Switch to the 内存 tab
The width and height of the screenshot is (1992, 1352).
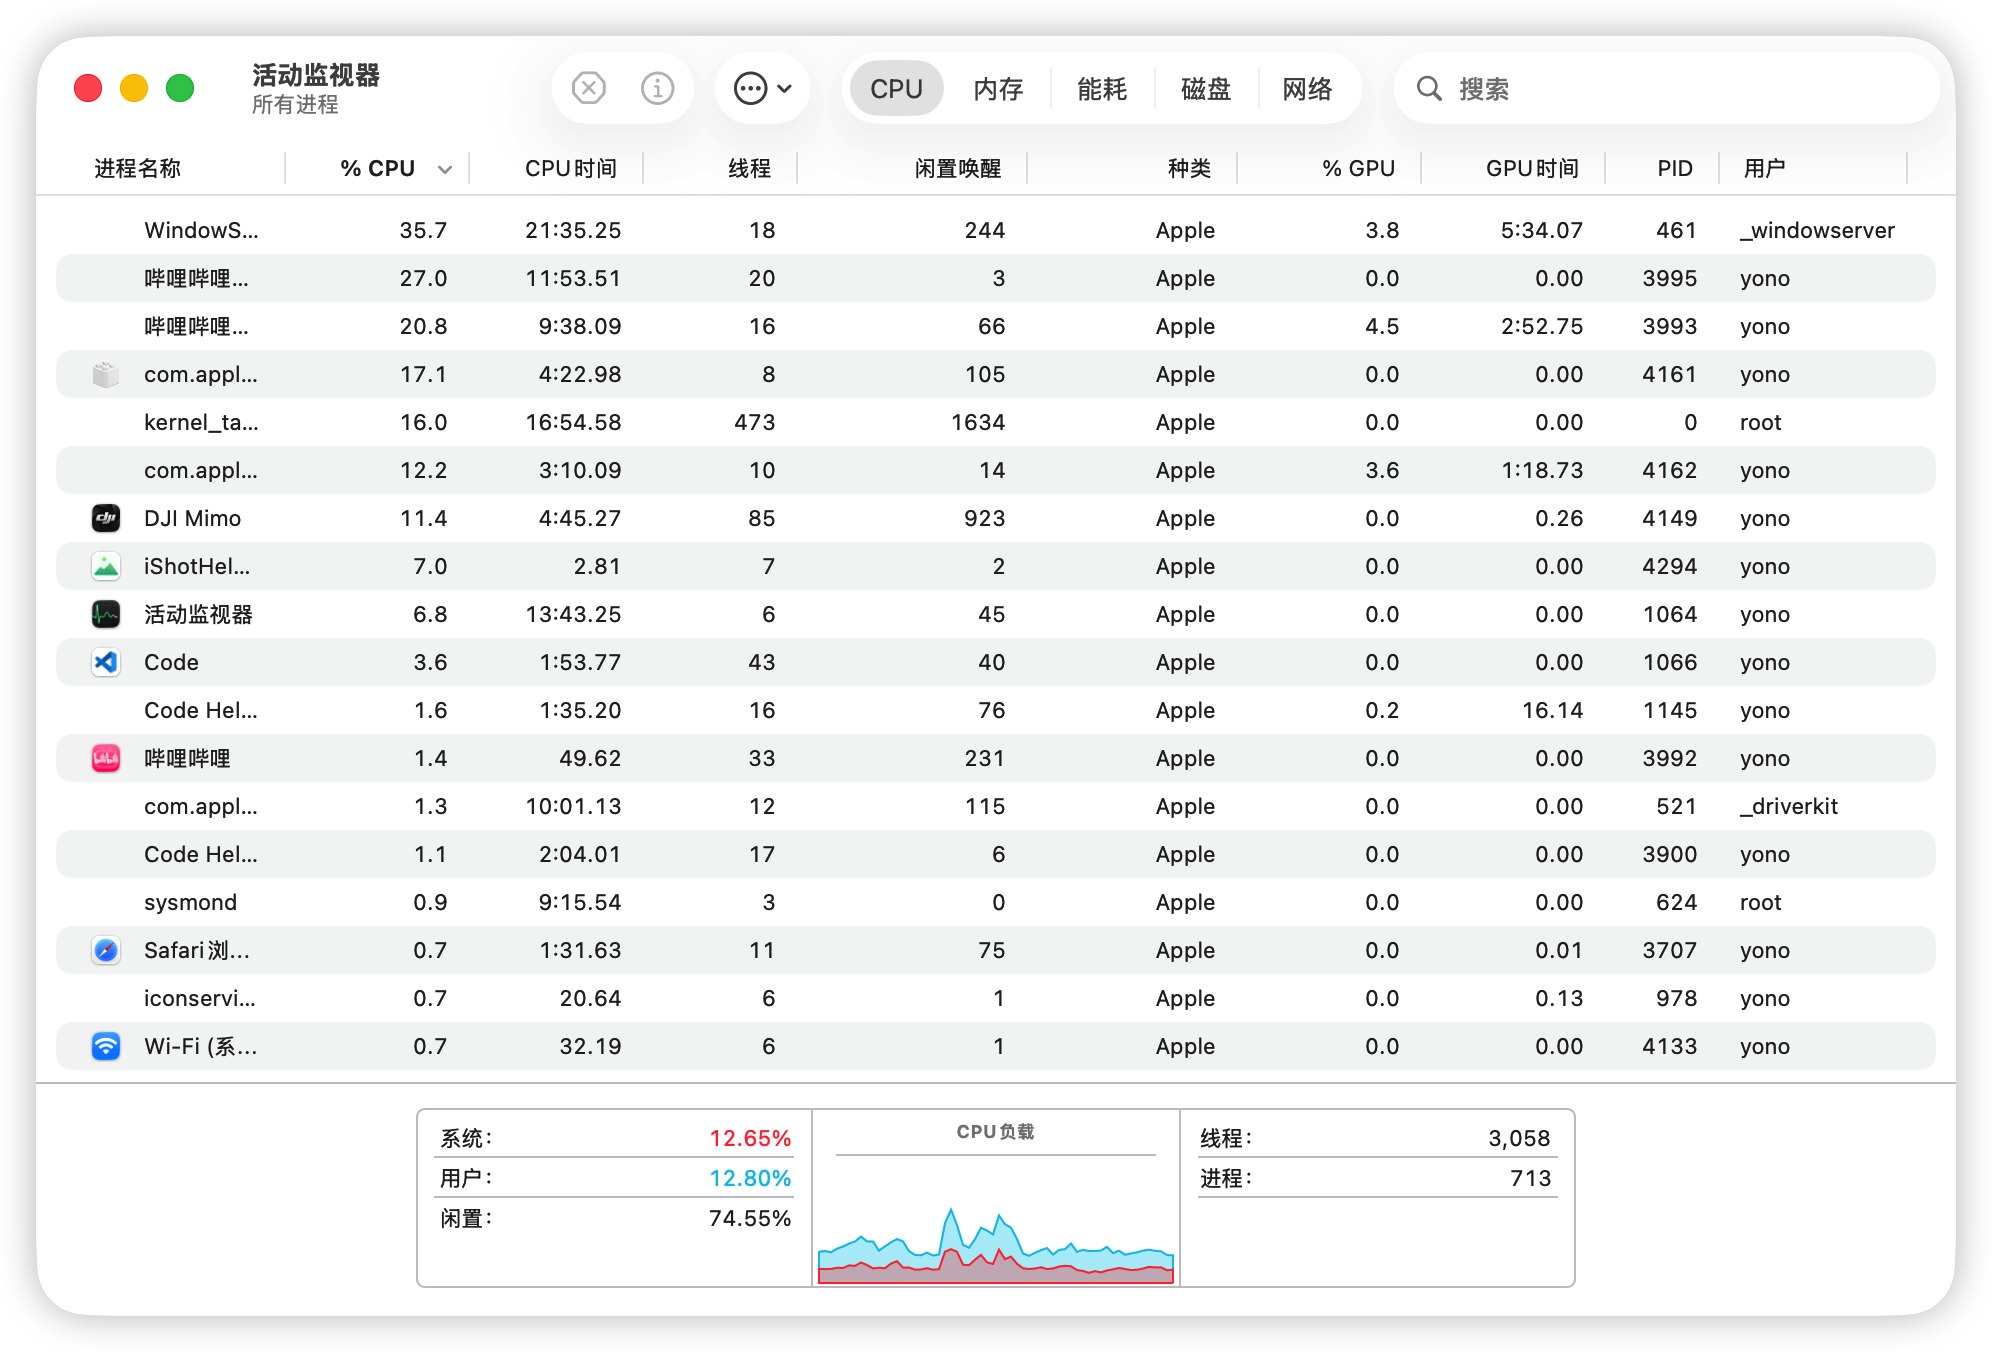(997, 89)
